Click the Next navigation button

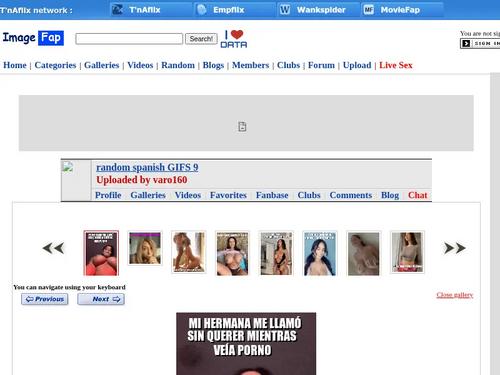(101, 299)
